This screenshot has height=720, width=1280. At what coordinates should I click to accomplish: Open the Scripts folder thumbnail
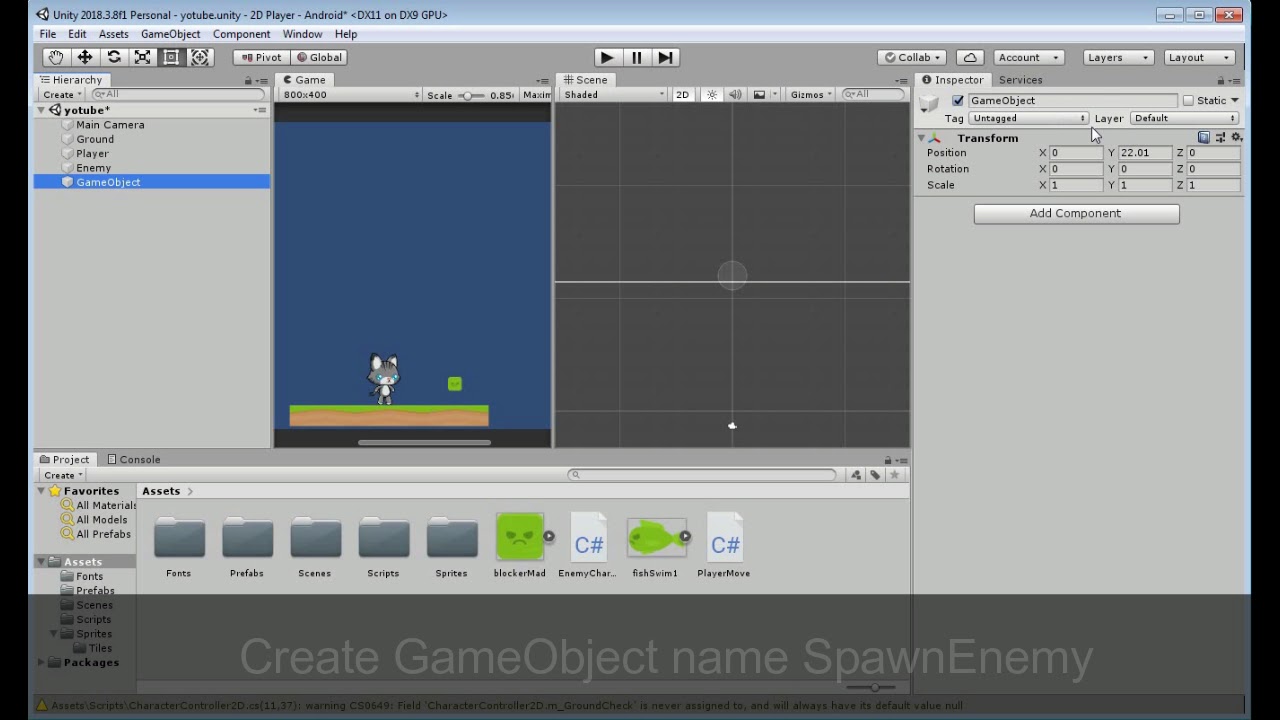pyautogui.click(x=383, y=540)
